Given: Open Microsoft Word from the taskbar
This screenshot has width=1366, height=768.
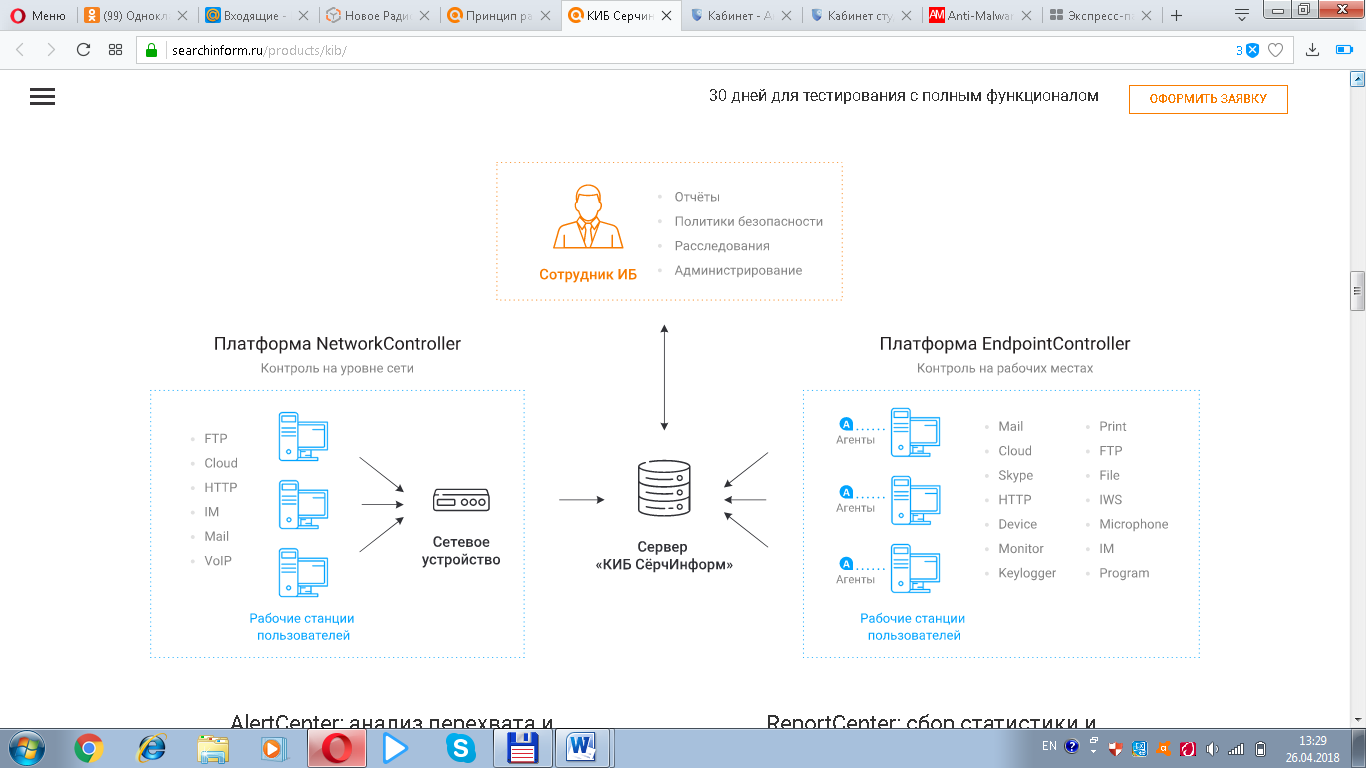Looking at the screenshot, I should pos(584,748).
